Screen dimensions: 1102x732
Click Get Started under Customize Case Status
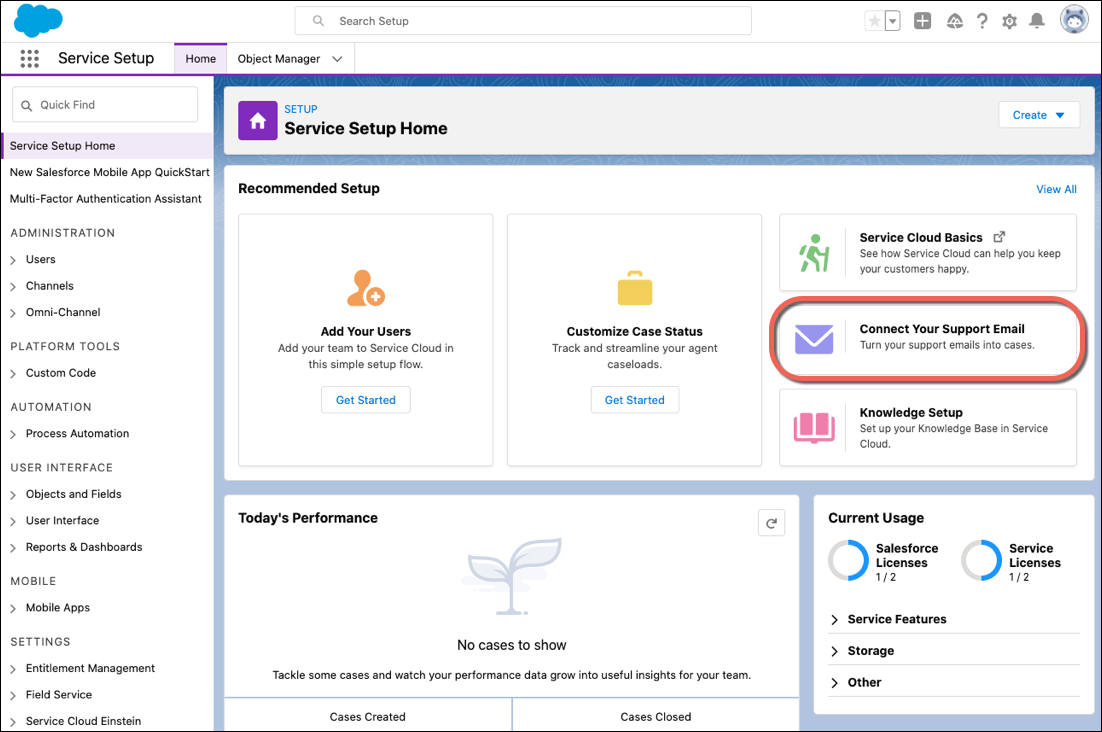635,400
